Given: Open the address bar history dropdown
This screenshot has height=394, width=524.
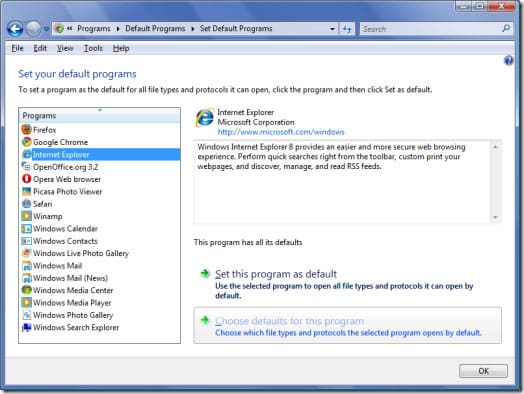Looking at the screenshot, I should click(x=332, y=29).
